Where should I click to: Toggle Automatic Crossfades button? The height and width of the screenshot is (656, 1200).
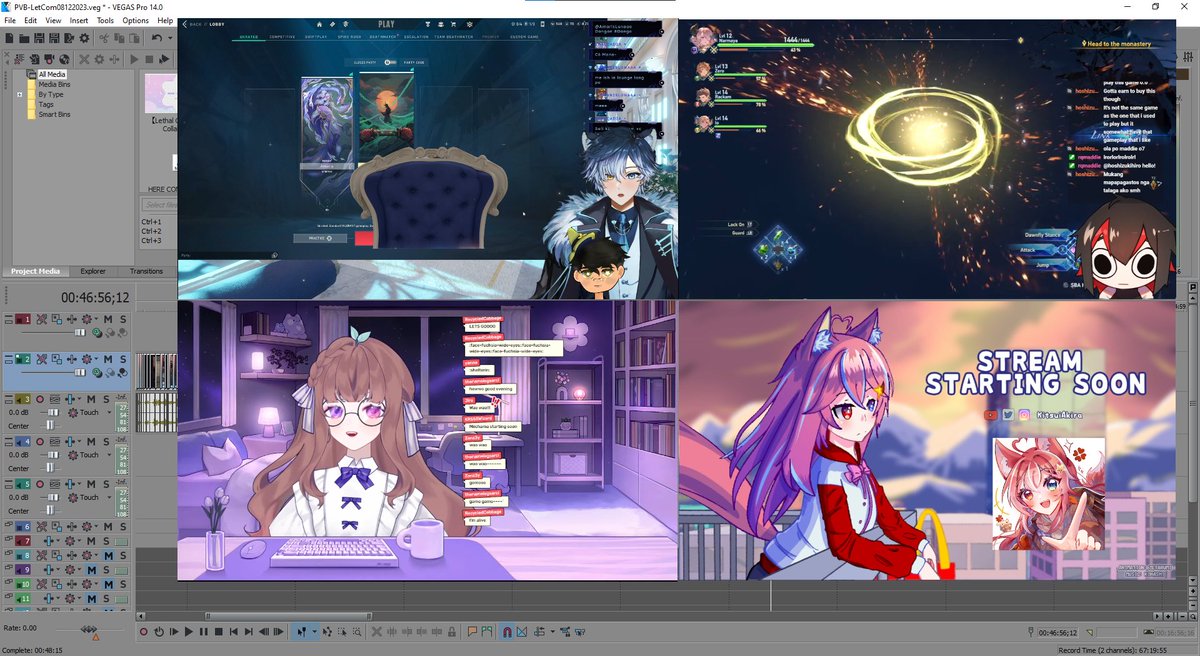tap(522, 632)
